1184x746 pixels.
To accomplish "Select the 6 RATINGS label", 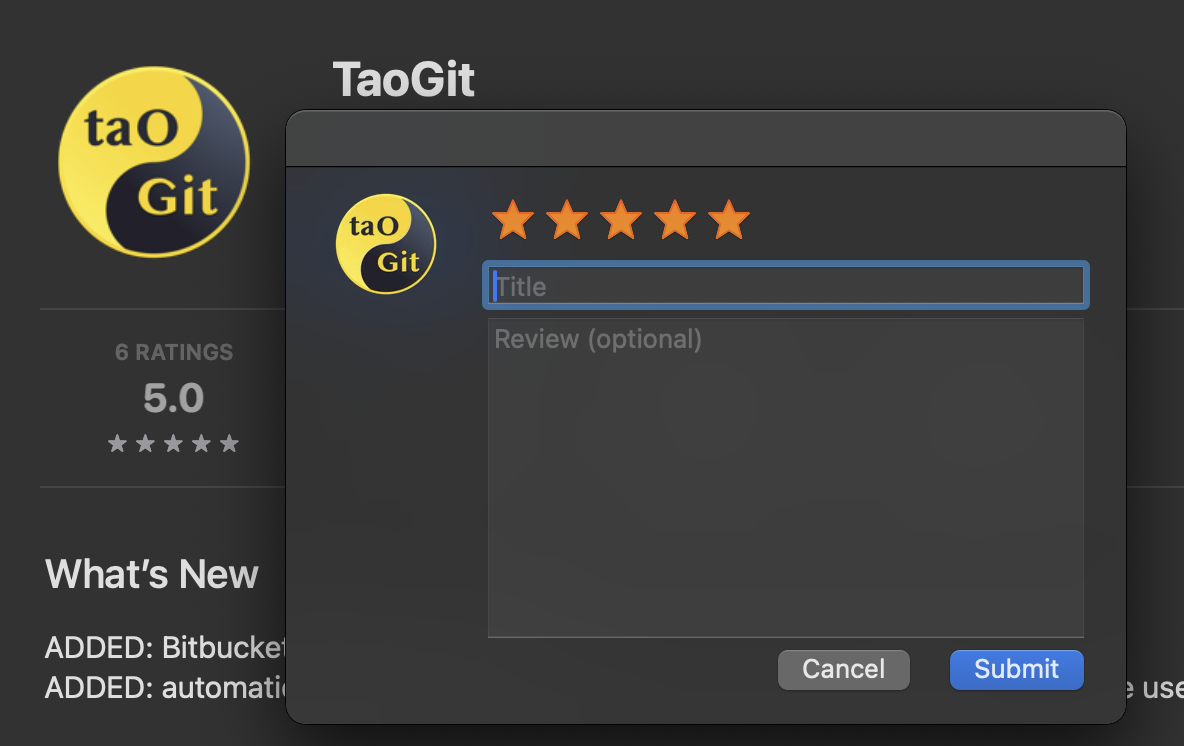I will 174,353.
